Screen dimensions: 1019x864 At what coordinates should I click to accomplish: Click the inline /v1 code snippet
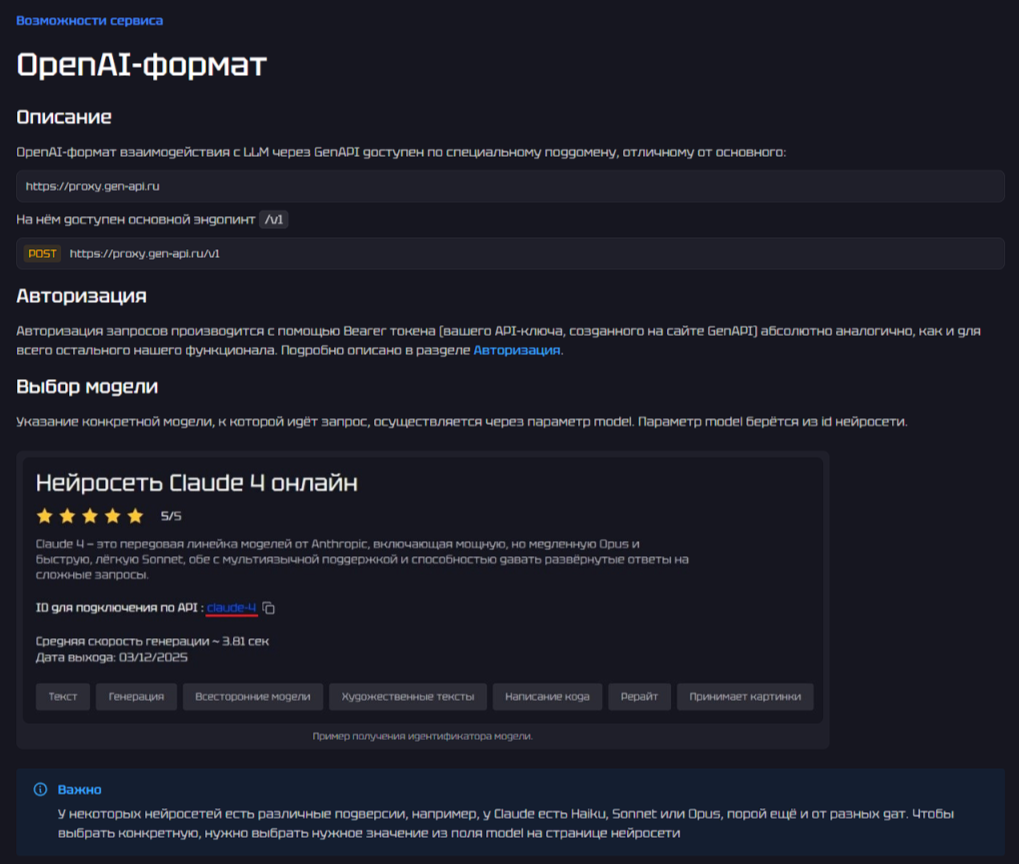(274, 220)
